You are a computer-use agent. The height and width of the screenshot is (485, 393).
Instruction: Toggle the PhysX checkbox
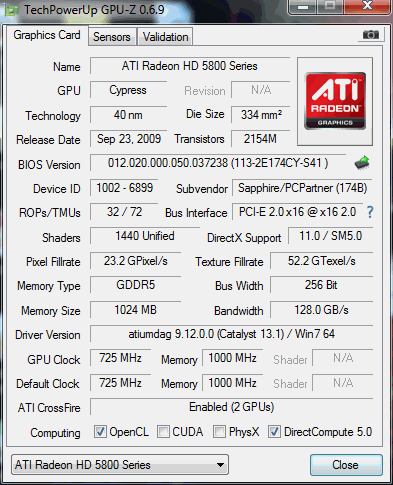(x=219, y=431)
